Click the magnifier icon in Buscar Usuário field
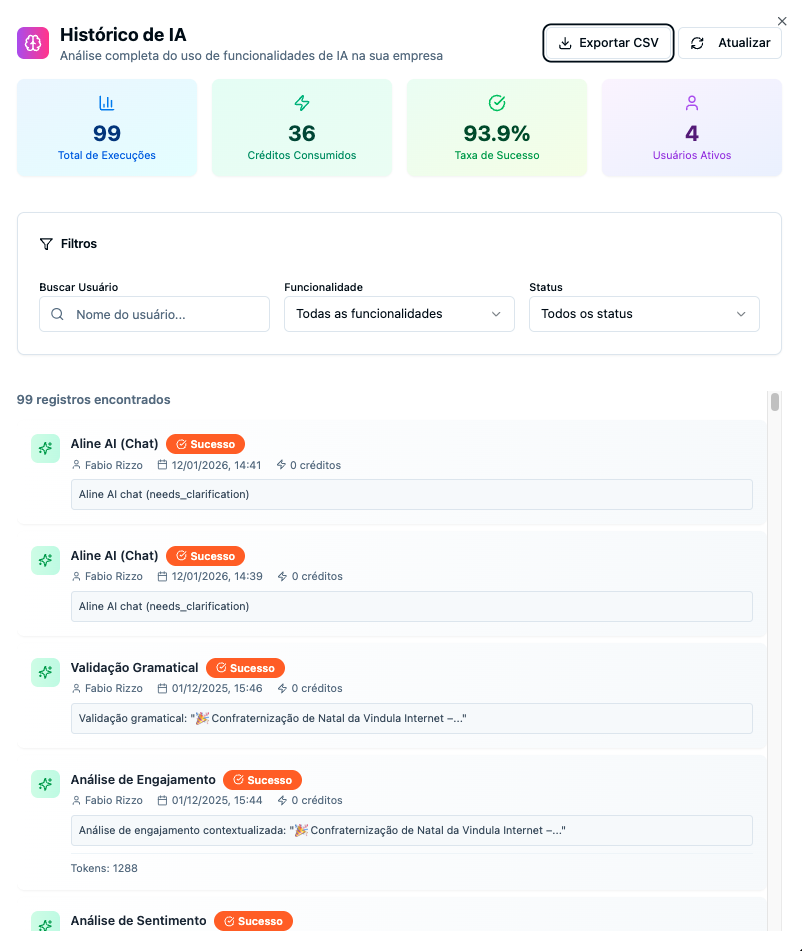The height and width of the screenshot is (951, 802). (x=57, y=313)
